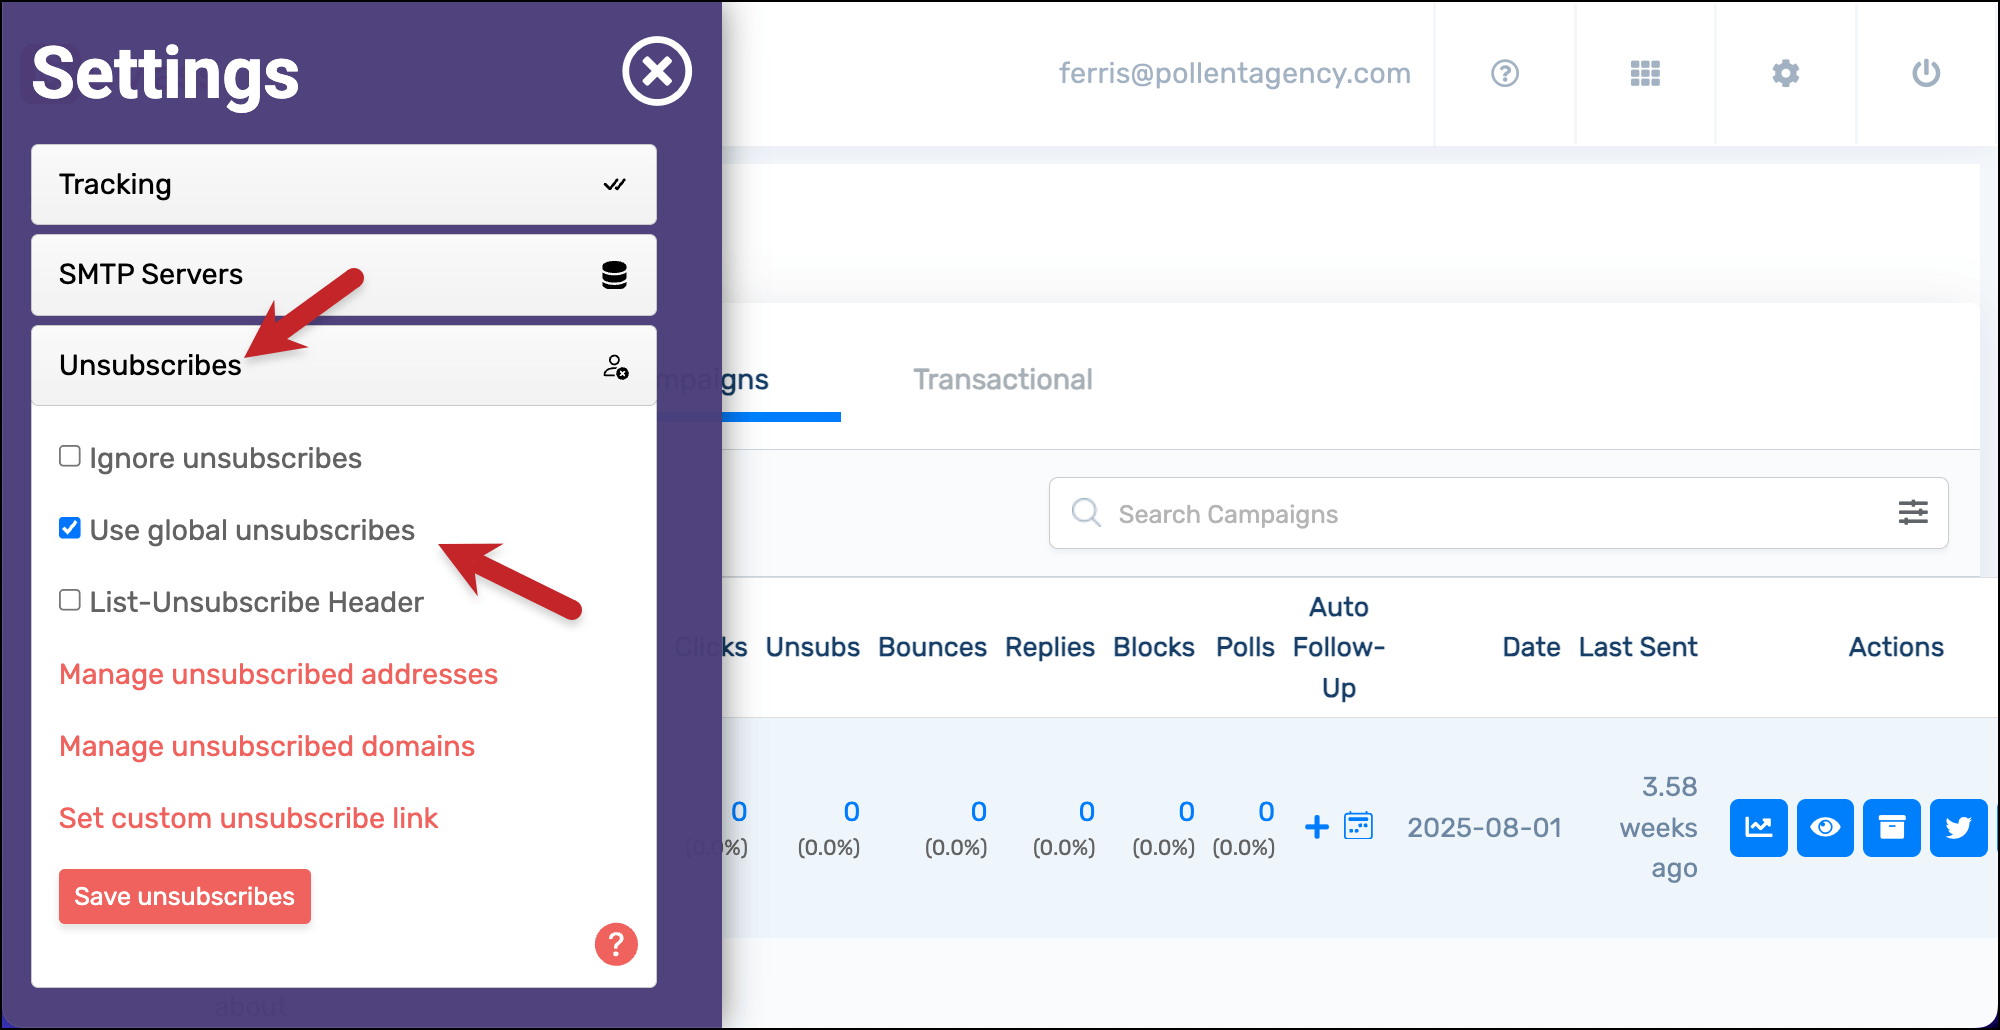This screenshot has height=1030, width=2000.
Task: Enable Ignore unsubscribes checkbox
Action: click(70, 457)
